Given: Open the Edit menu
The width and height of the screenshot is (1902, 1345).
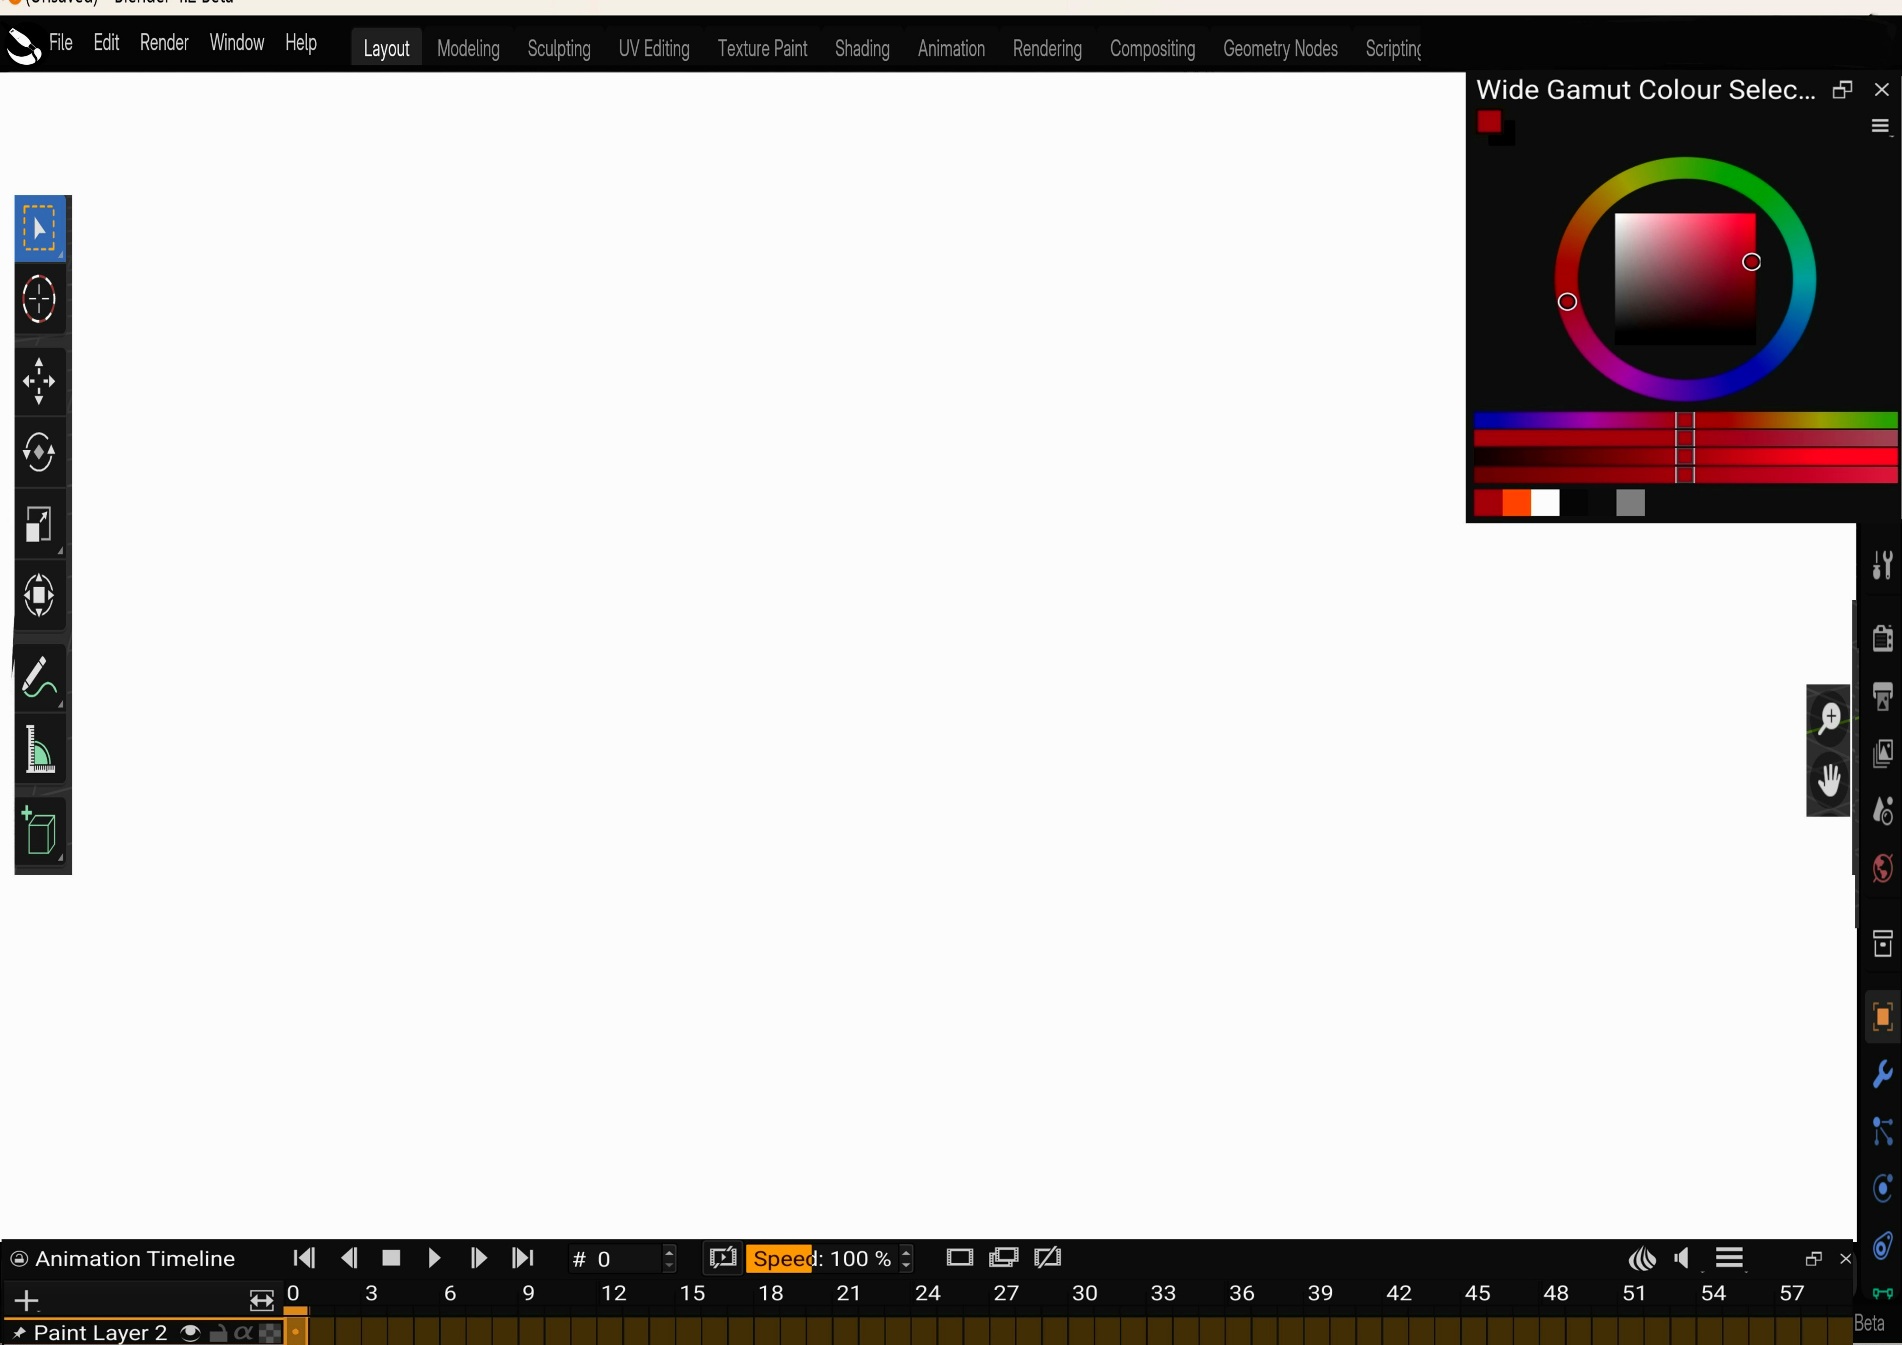Looking at the screenshot, I should pyautogui.click(x=106, y=43).
